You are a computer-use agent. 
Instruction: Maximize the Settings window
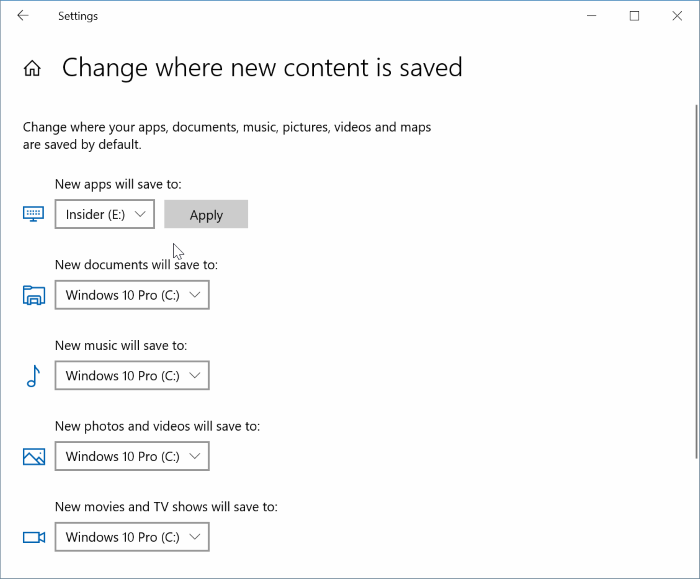pyautogui.click(x=634, y=16)
